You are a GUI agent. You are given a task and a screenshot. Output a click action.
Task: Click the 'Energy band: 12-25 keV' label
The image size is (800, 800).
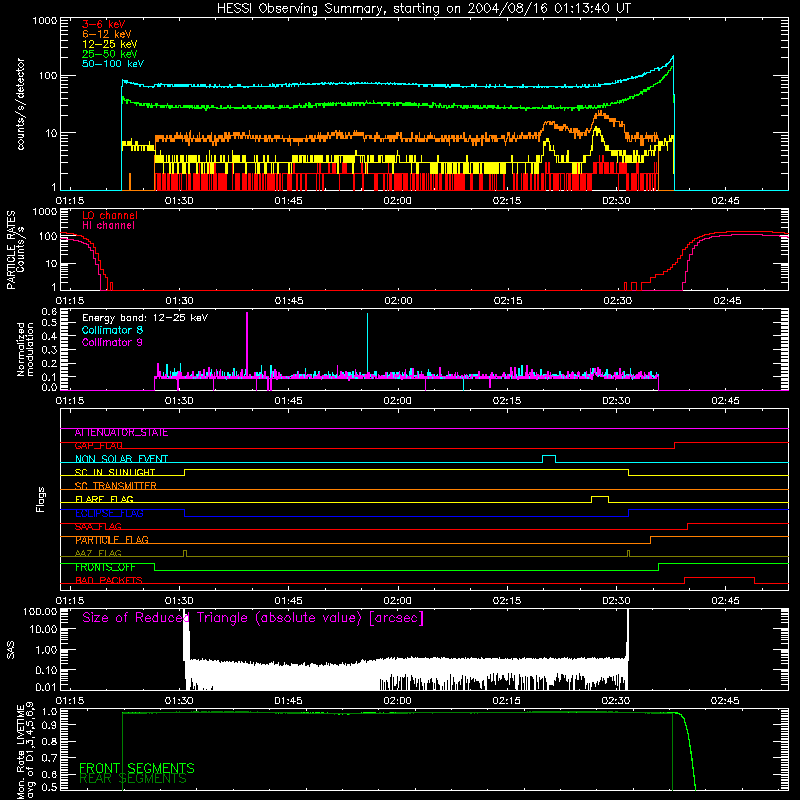(145, 318)
